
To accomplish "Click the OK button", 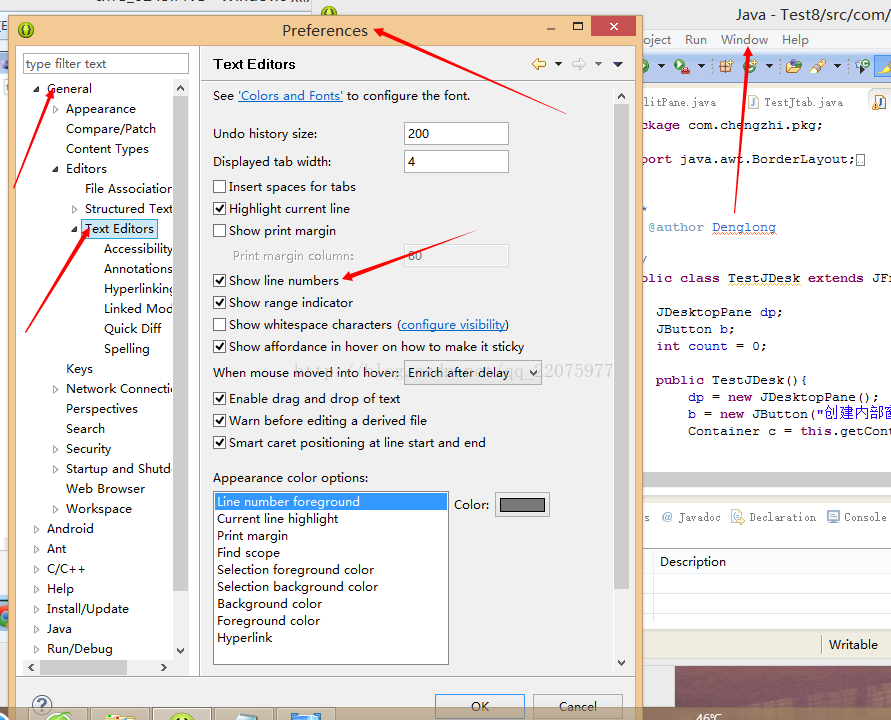I will click(x=480, y=706).
